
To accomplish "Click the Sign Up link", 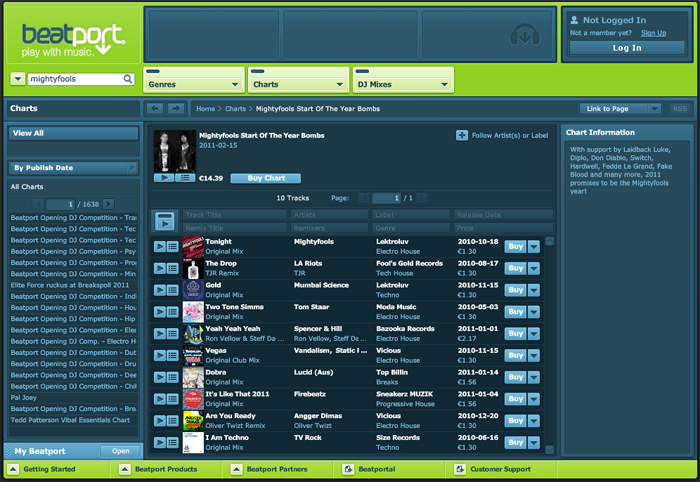I will [653, 33].
